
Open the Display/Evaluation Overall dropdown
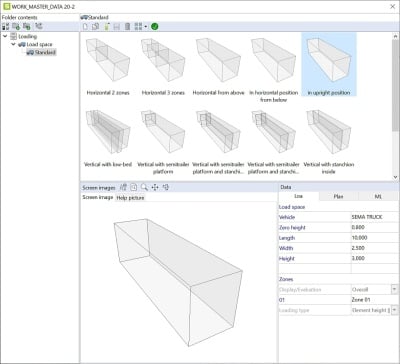[x=394, y=289]
